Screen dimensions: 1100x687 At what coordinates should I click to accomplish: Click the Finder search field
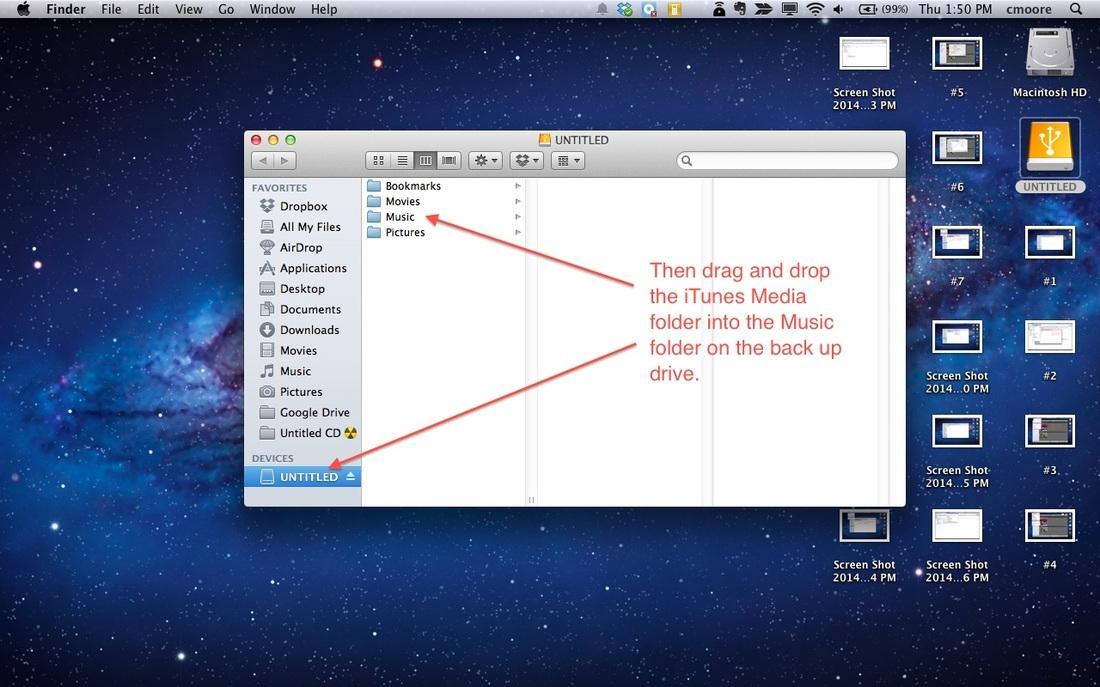[790, 161]
